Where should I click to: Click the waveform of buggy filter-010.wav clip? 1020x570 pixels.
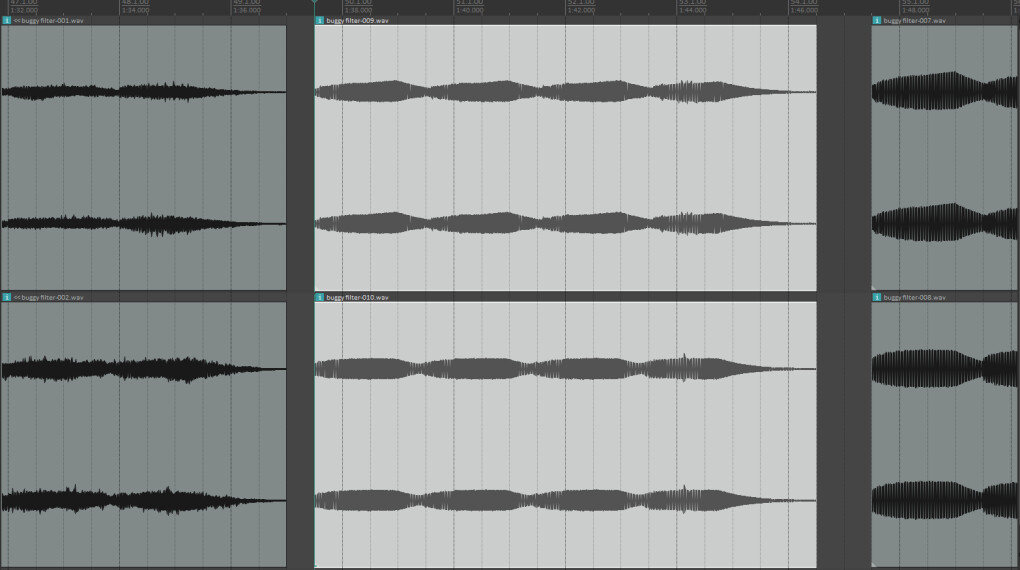tap(565, 435)
